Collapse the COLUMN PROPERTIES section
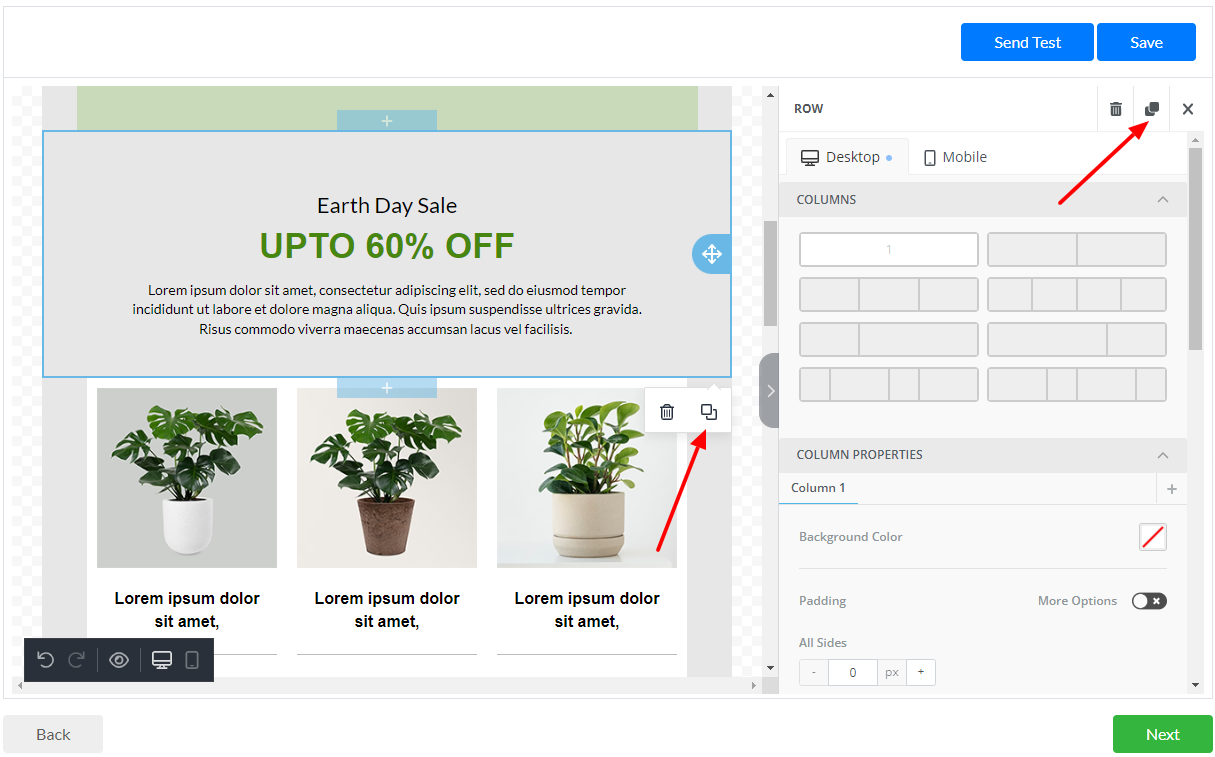Image resolution: width=1215 pixels, height=757 pixels. point(1162,455)
